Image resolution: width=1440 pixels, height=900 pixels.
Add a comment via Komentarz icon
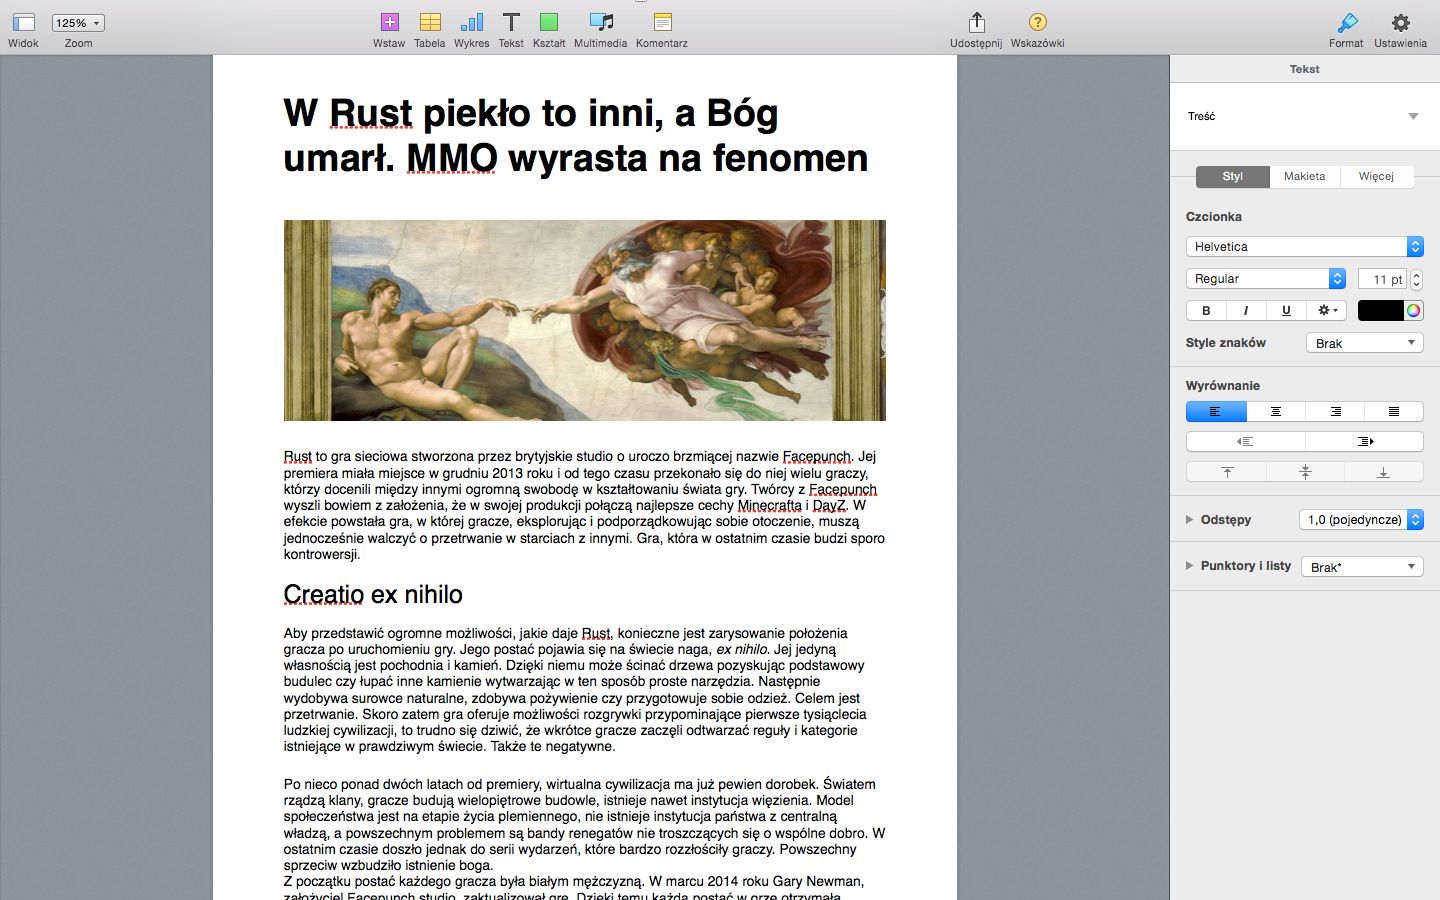(x=662, y=22)
